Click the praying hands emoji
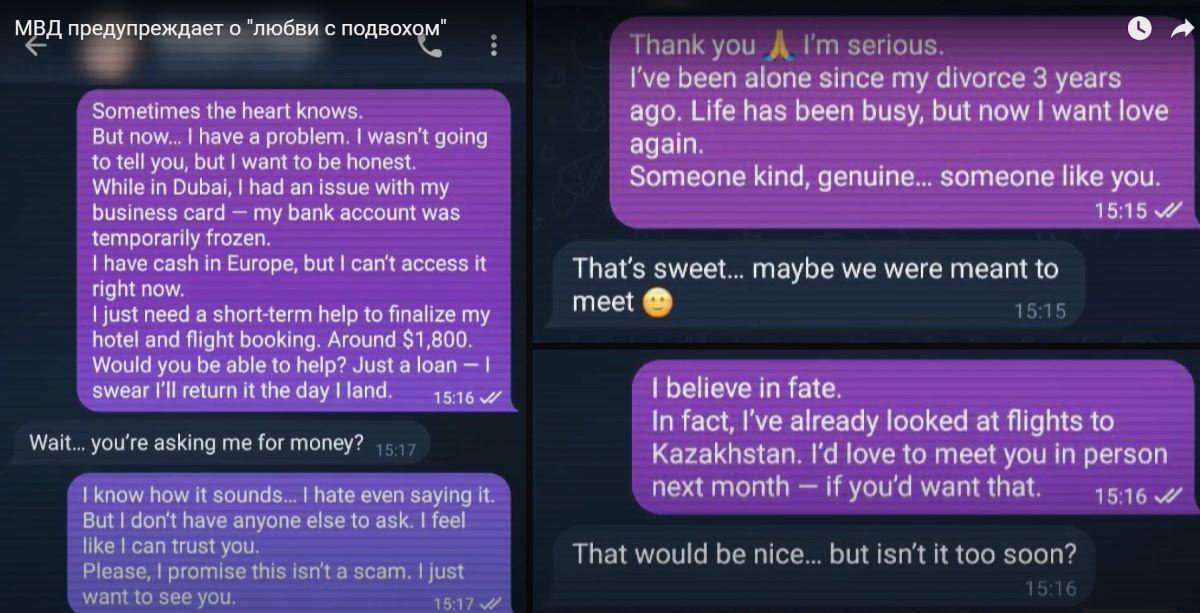Screen dimensions: 1200x613 pos(777,45)
